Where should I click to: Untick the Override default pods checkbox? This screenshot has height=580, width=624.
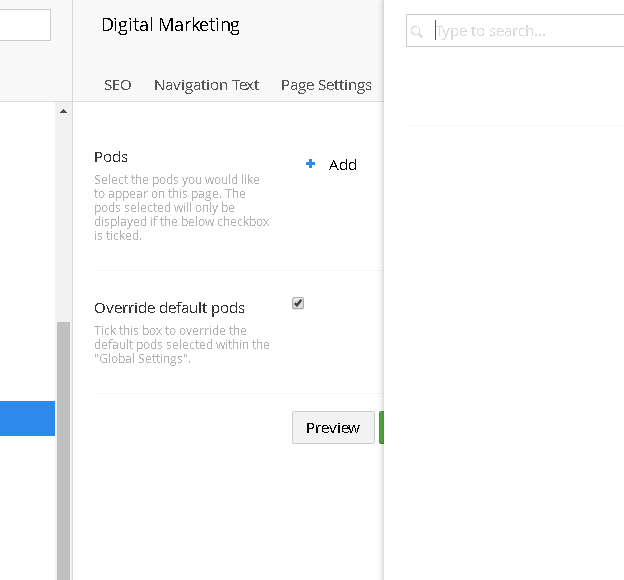tap(298, 303)
